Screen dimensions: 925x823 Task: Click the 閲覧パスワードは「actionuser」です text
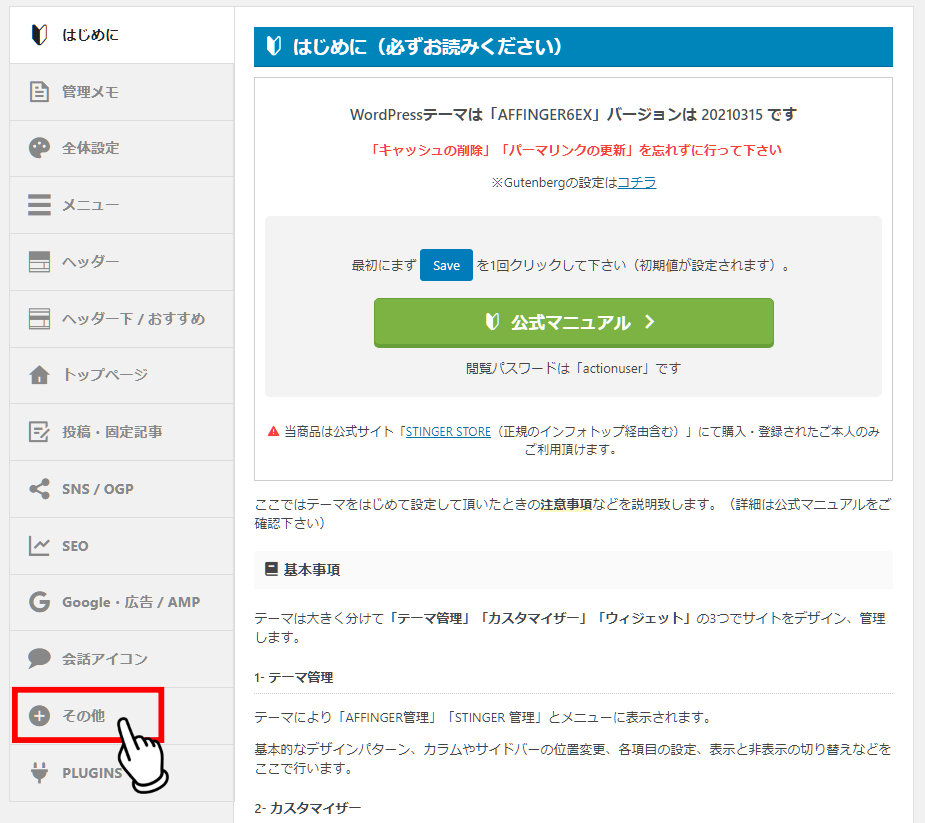573,369
